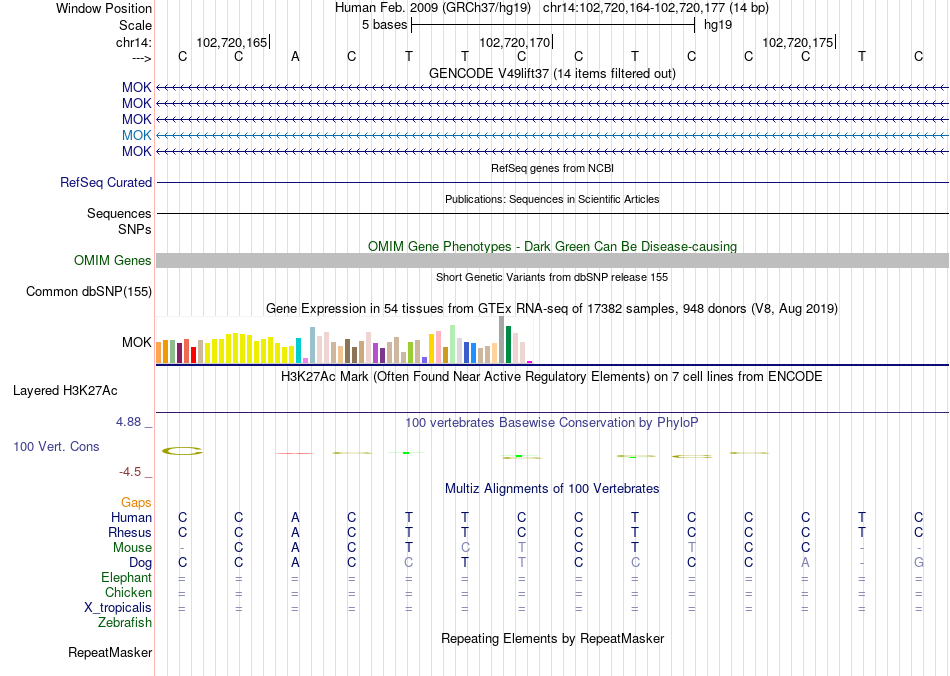Click the RefSeq Curated track label
Viewport: 950px width, 676px height.
coord(106,182)
